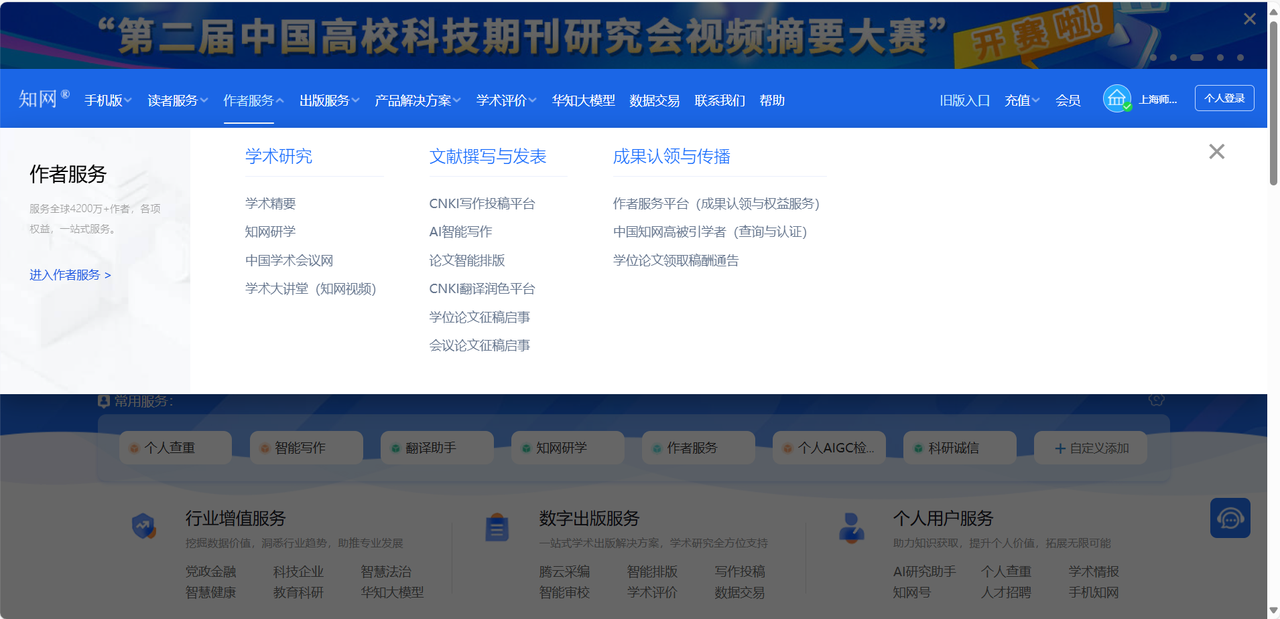The width and height of the screenshot is (1280, 619).
Task: Click the 个人登录 button
Action: (1225, 98)
